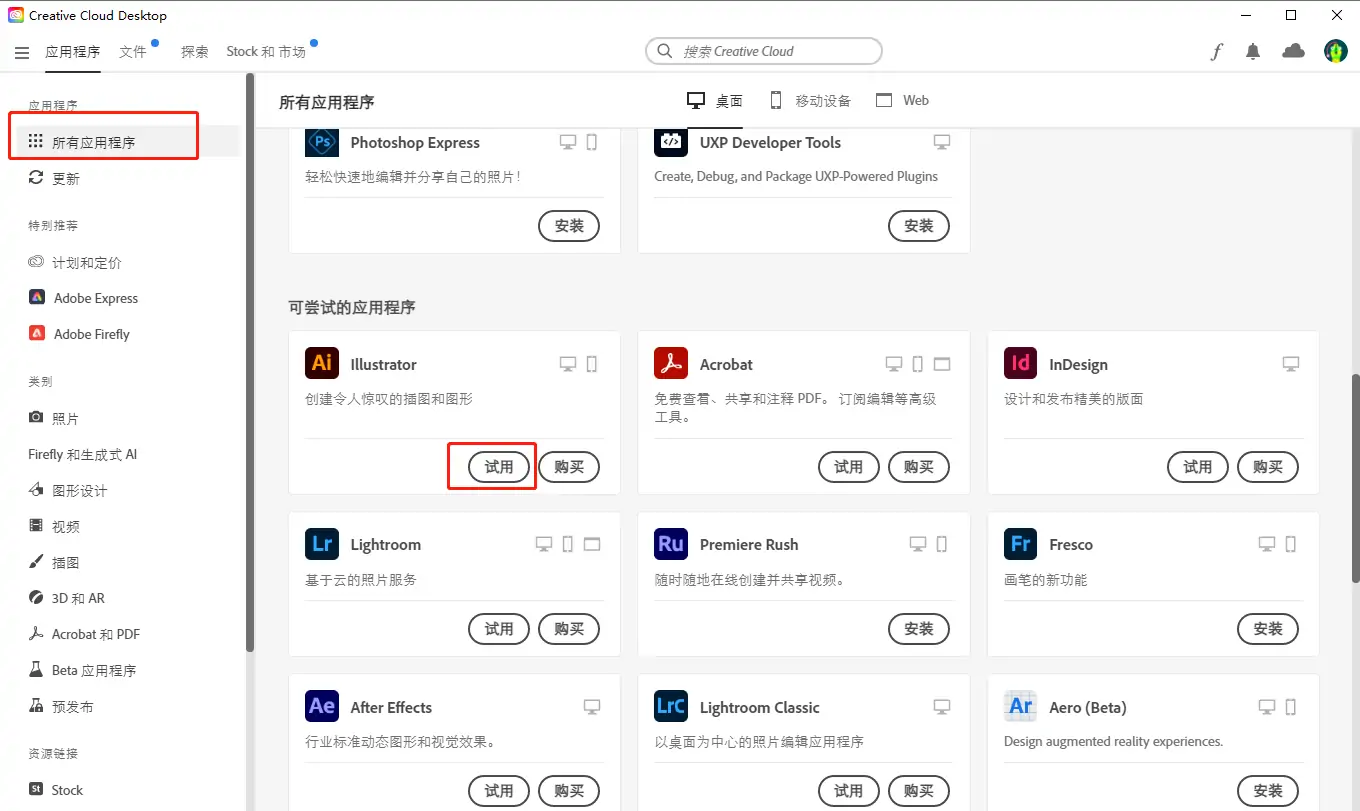Screen dimensions: 1360x811
Task: Open the Aero (Beta) app icon
Action: tap(1020, 707)
